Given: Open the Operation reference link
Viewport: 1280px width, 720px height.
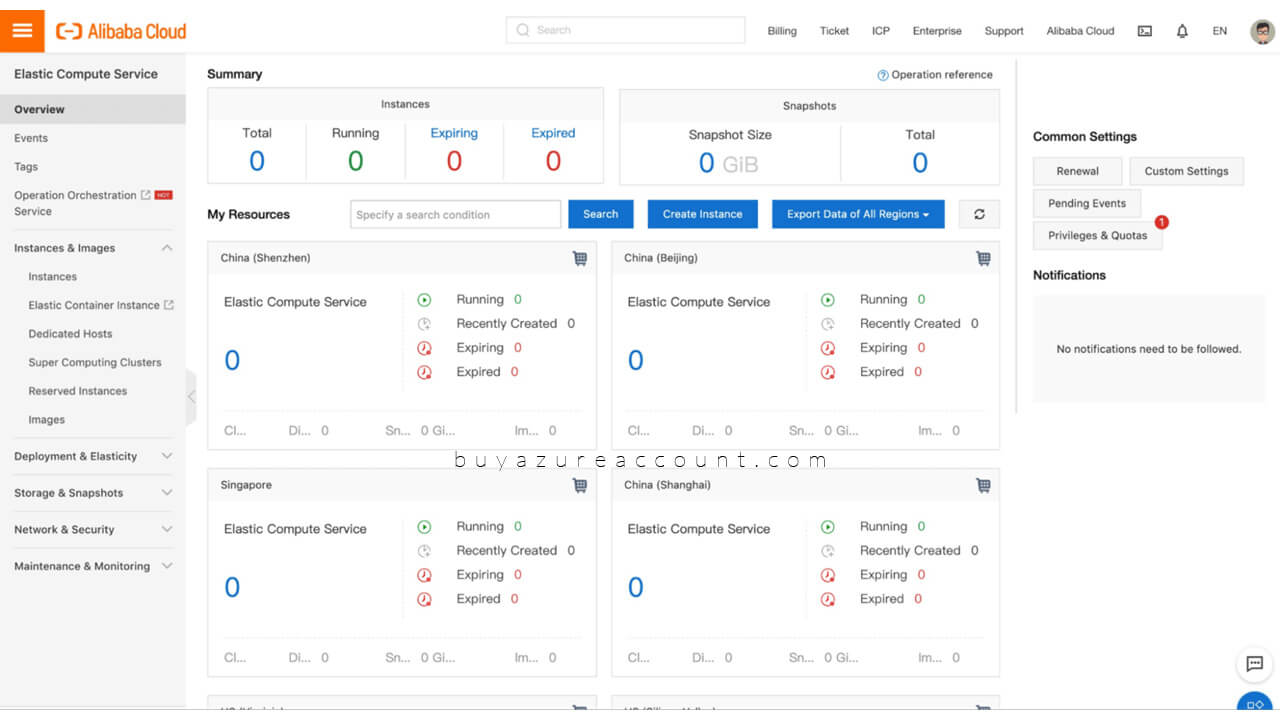Looking at the screenshot, I should point(942,75).
